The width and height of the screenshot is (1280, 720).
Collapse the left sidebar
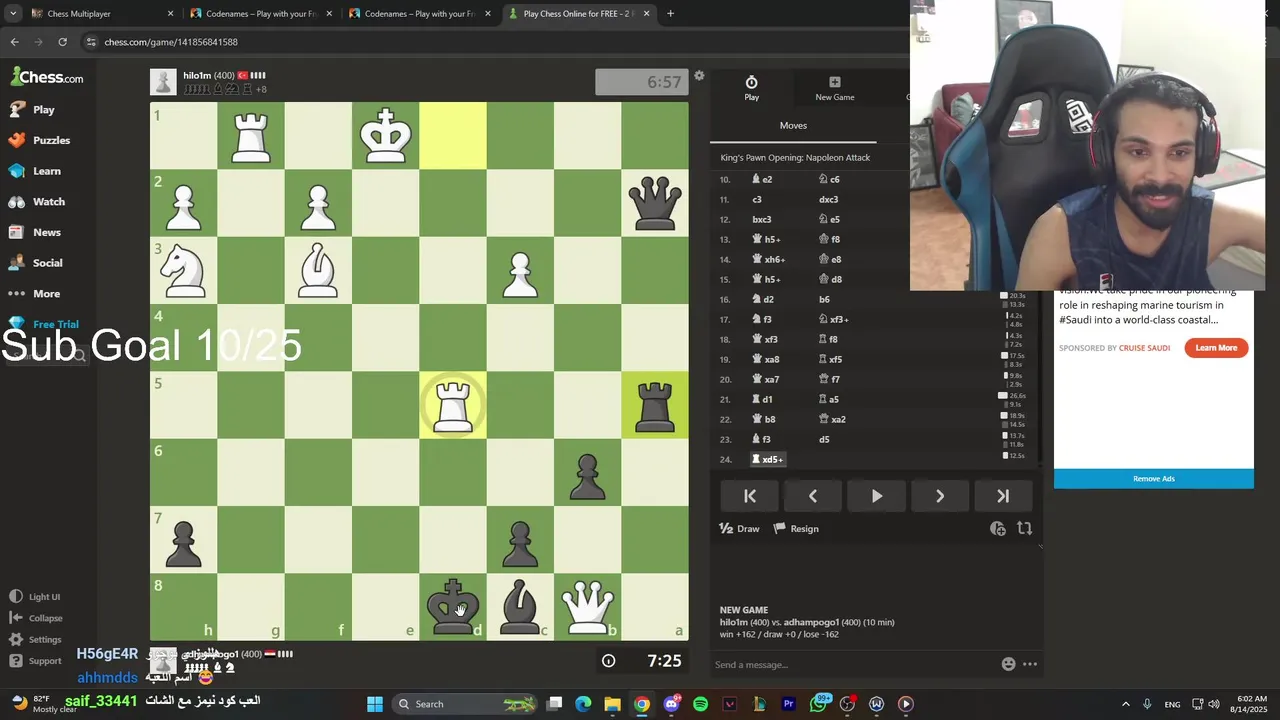click(x=36, y=618)
